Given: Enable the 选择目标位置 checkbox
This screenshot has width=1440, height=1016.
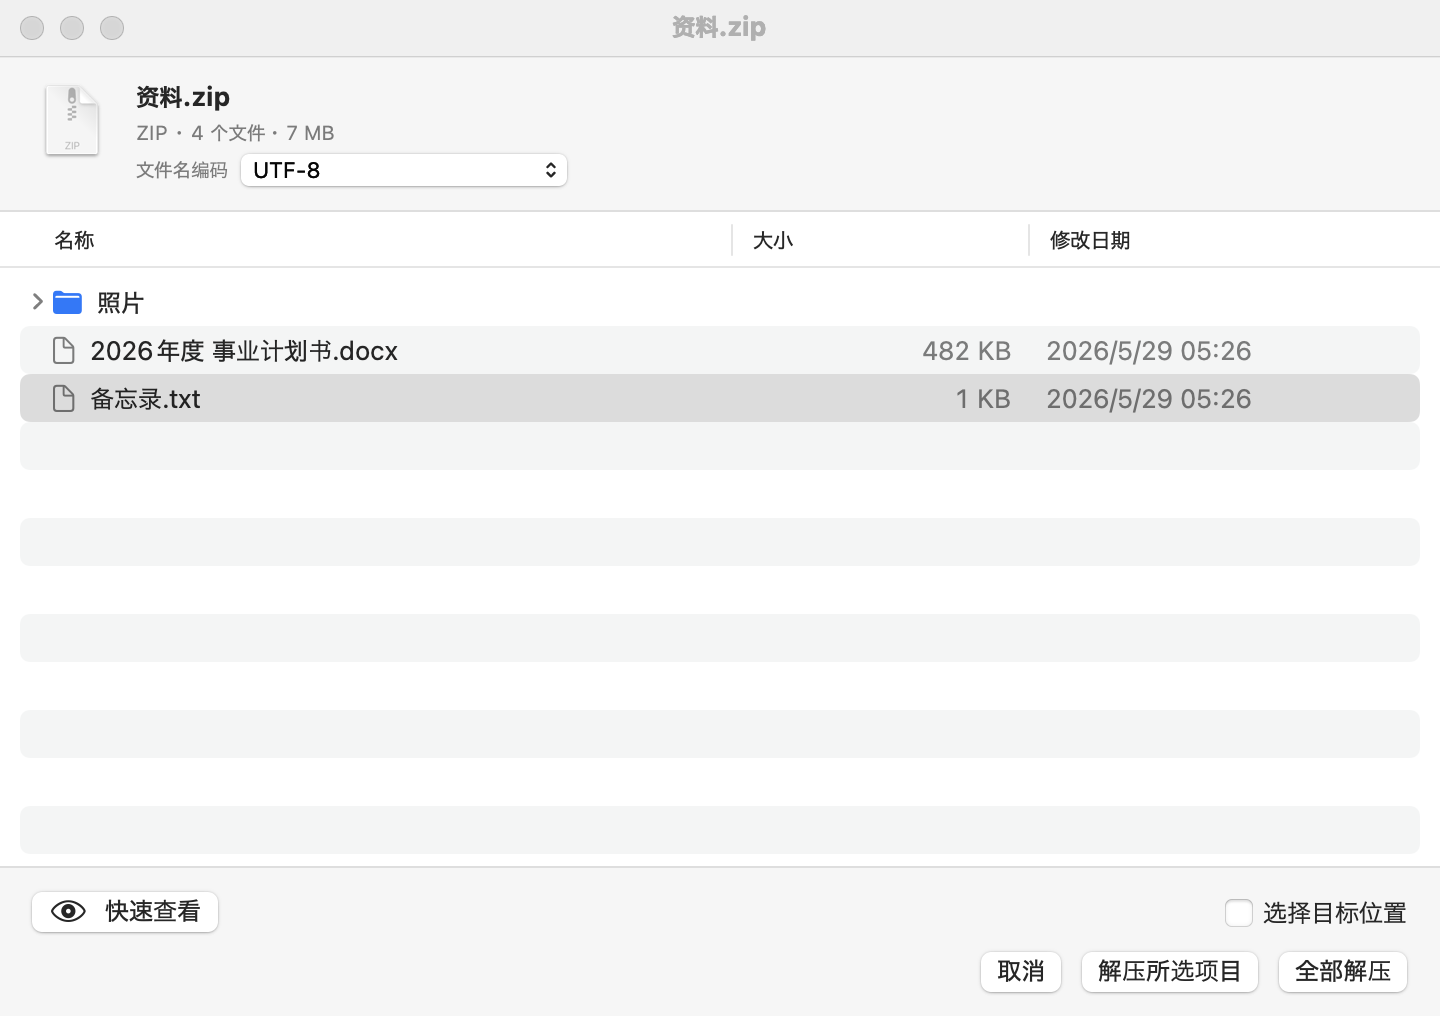Looking at the screenshot, I should pyautogui.click(x=1239, y=912).
